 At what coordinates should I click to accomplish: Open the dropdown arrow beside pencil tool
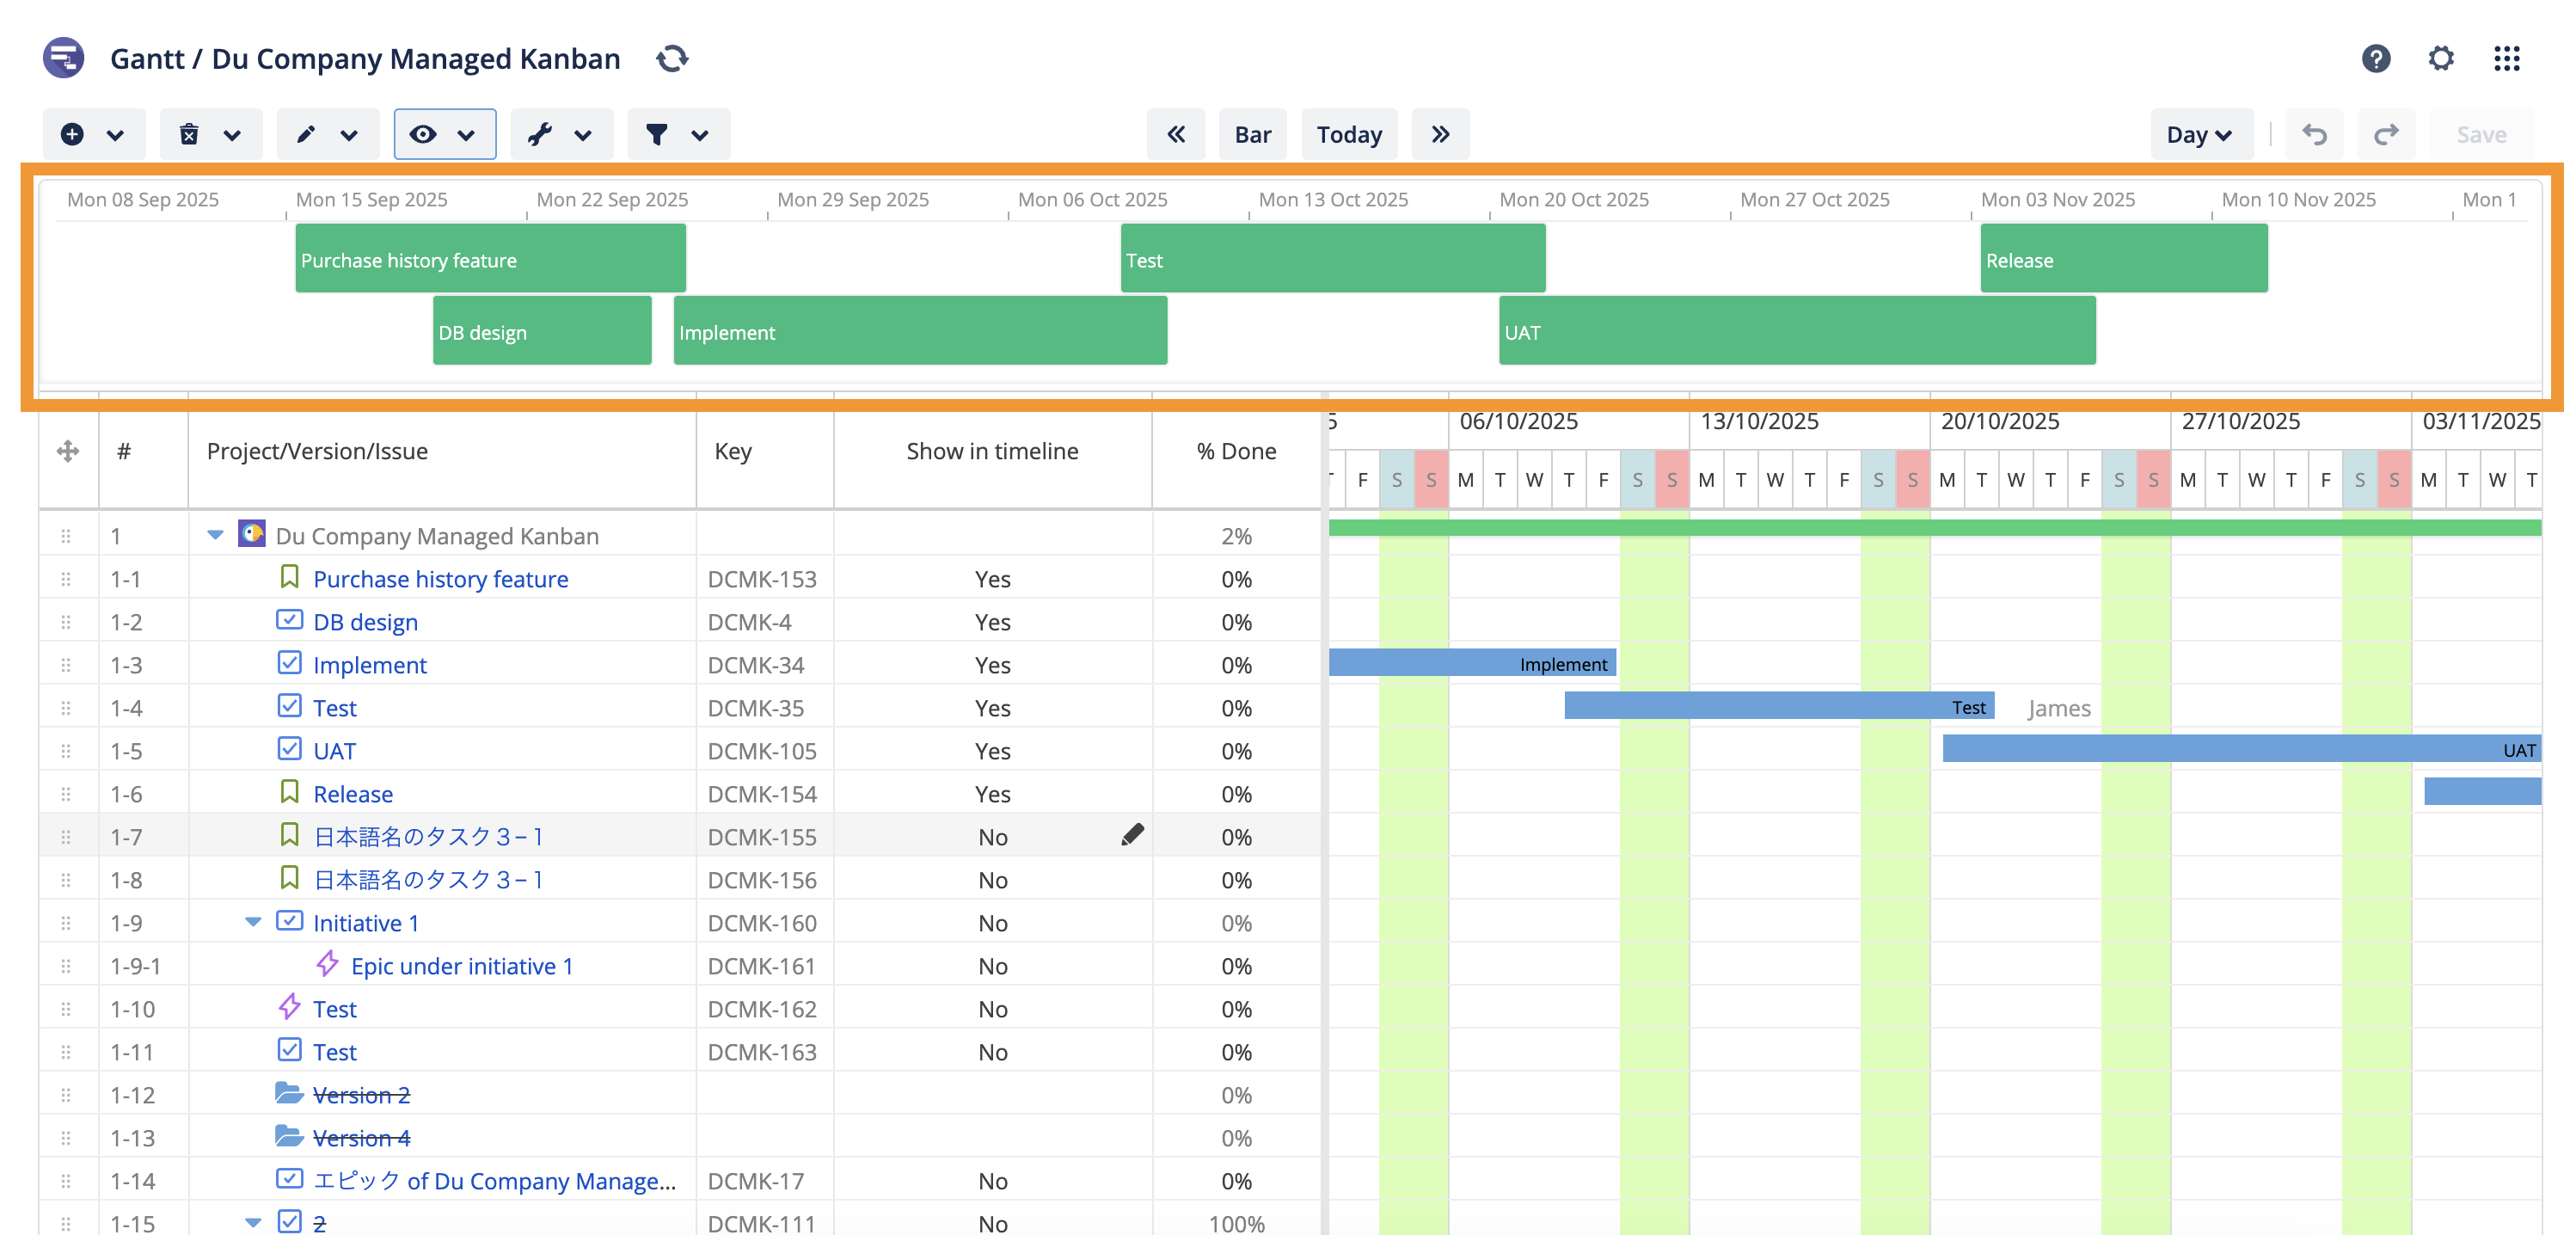click(349, 134)
